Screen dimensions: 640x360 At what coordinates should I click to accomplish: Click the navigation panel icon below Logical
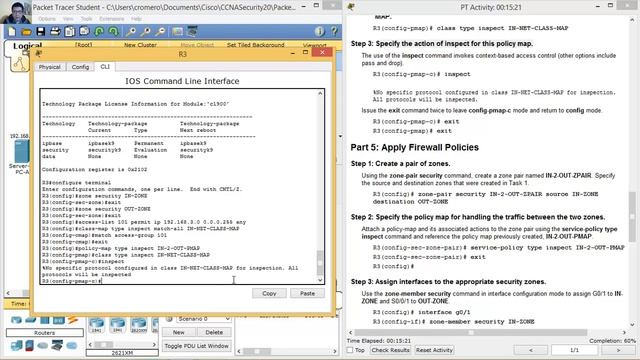click(19, 63)
